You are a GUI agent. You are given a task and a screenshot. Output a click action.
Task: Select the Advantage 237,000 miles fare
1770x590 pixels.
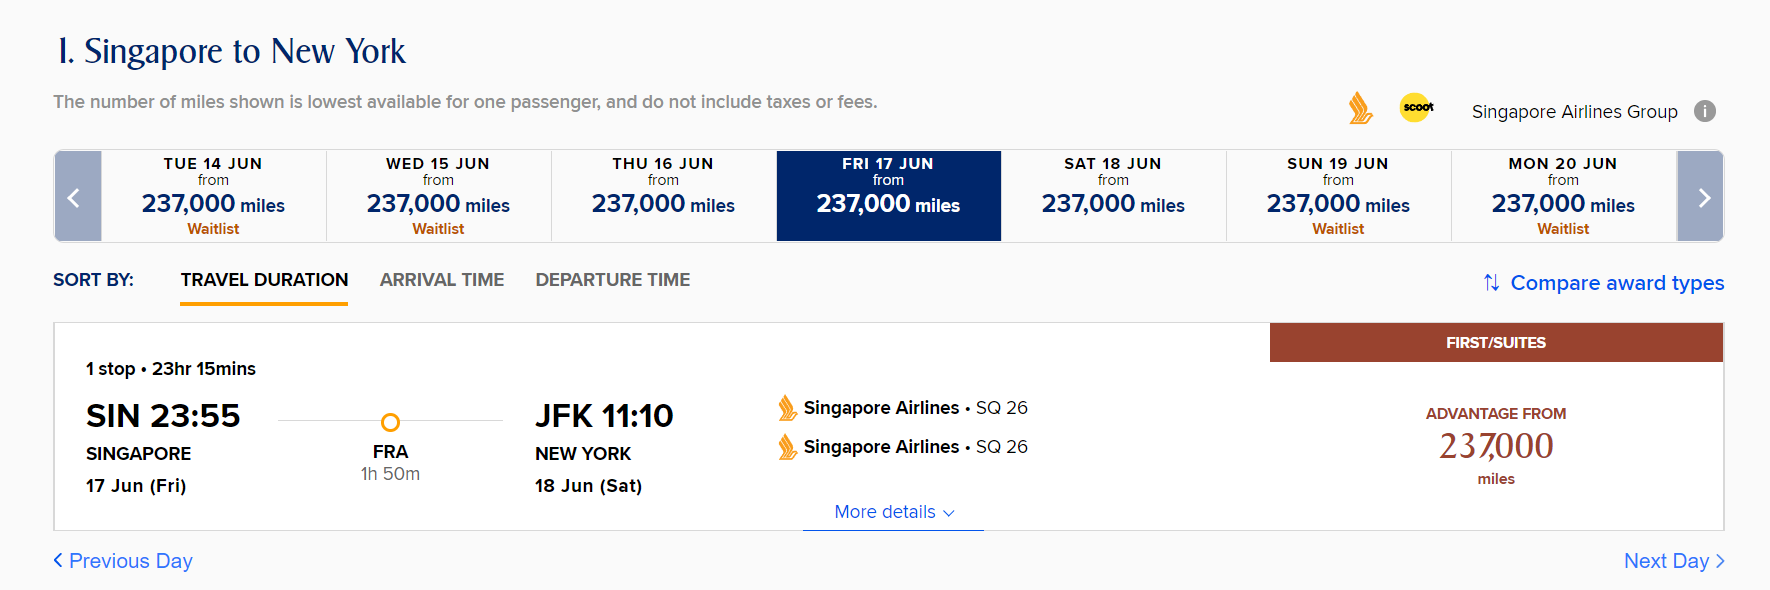click(x=1496, y=446)
